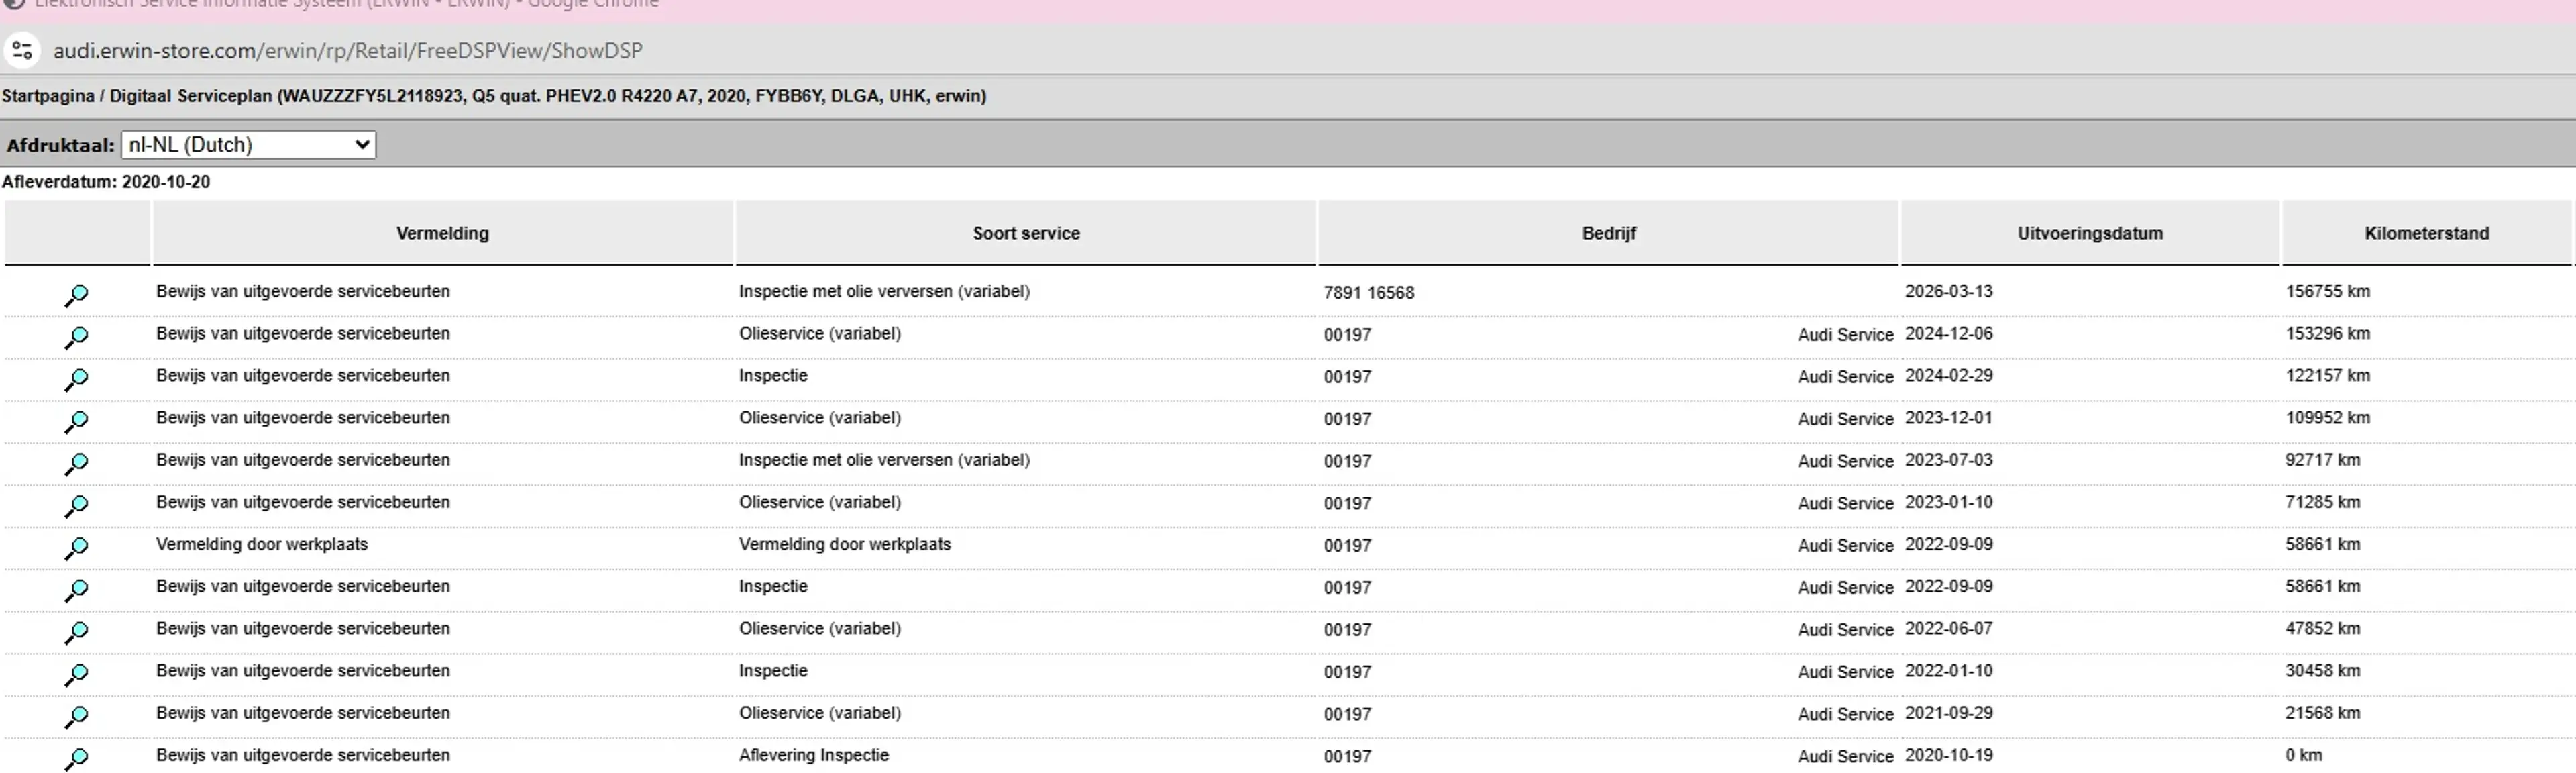Screen dimensions: 2576x773
Task: Click 'Inspectie met olie verversen (variabel)' in first row
Action: pyautogui.click(x=884, y=291)
